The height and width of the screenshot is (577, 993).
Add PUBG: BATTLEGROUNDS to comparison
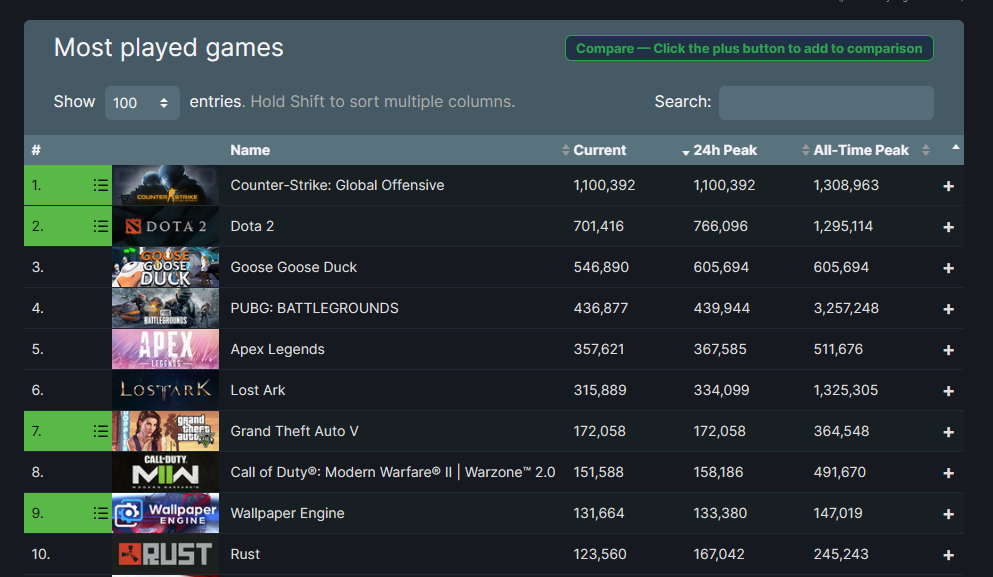(948, 309)
